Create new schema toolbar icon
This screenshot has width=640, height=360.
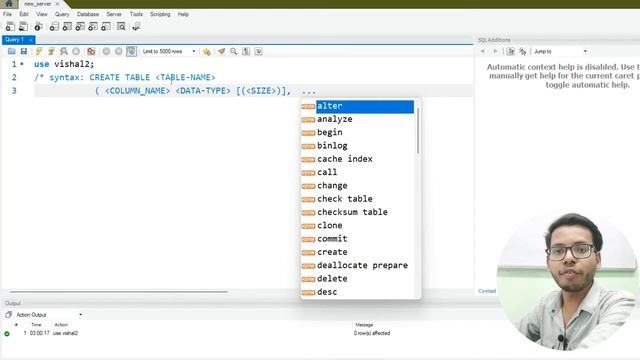tap(54, 27)
